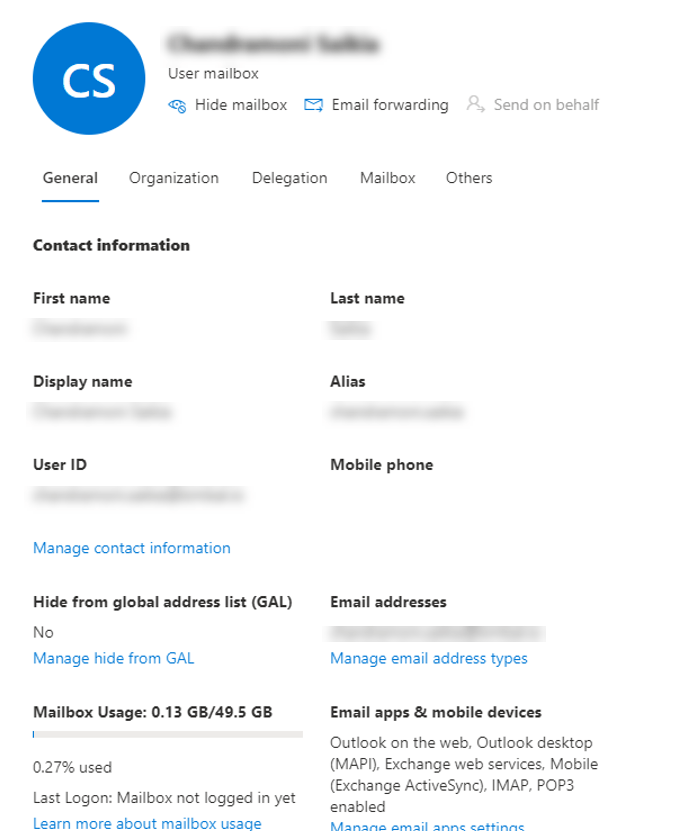Click the Send on behalf text label
The height and width of the screenshot is (831, 681).
(546, 105)
